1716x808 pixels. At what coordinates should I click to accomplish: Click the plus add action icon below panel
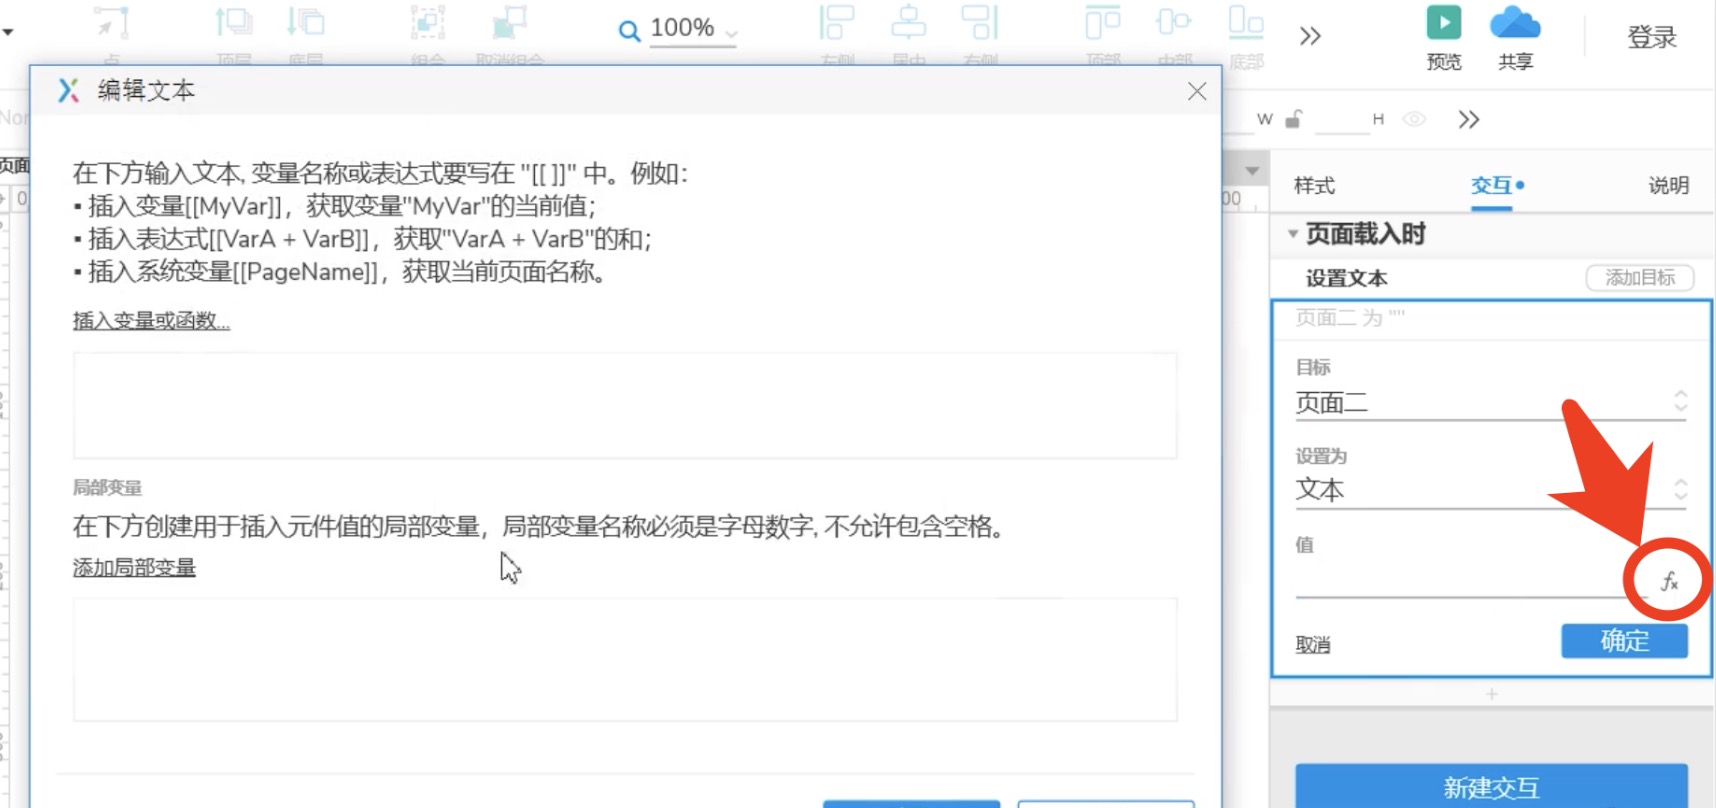[x=1492, y=694]
